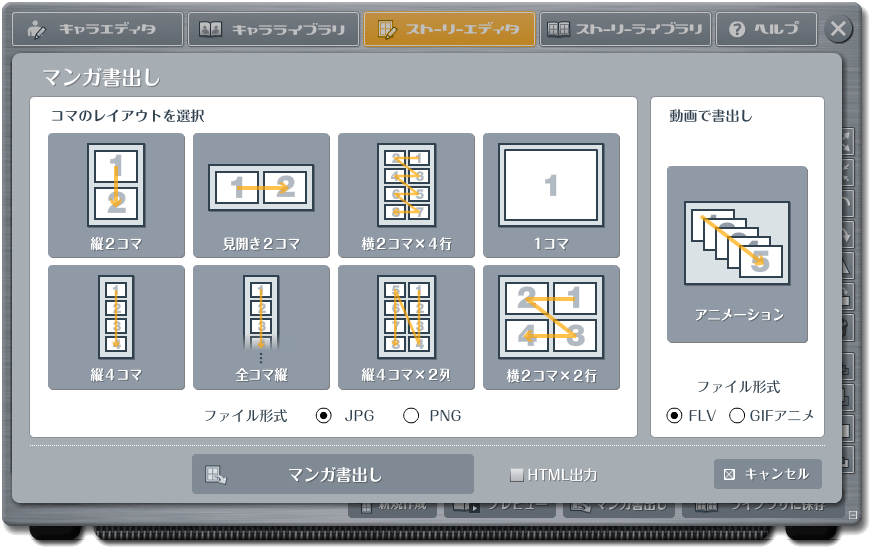Screen dimensions: 872x548
Task: Select the 1コマ single panel layout
Action: coord(551,195)
